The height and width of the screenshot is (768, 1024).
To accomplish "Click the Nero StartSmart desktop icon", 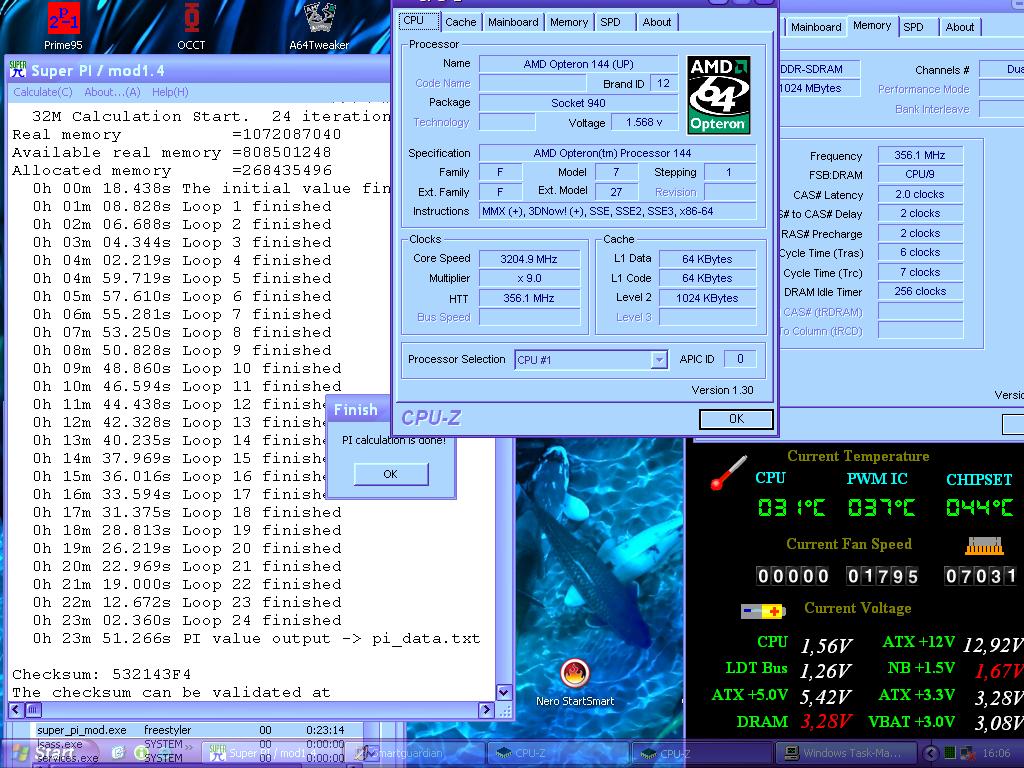I will [x=574, y=675].
